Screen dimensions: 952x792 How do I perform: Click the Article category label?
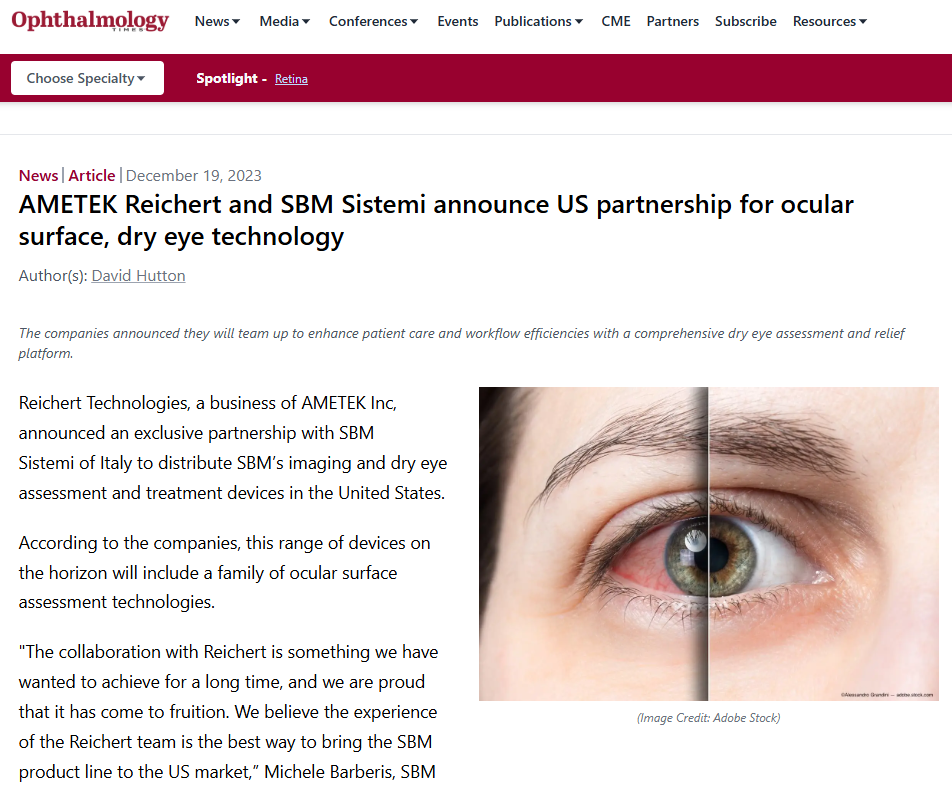coord(92,176)
